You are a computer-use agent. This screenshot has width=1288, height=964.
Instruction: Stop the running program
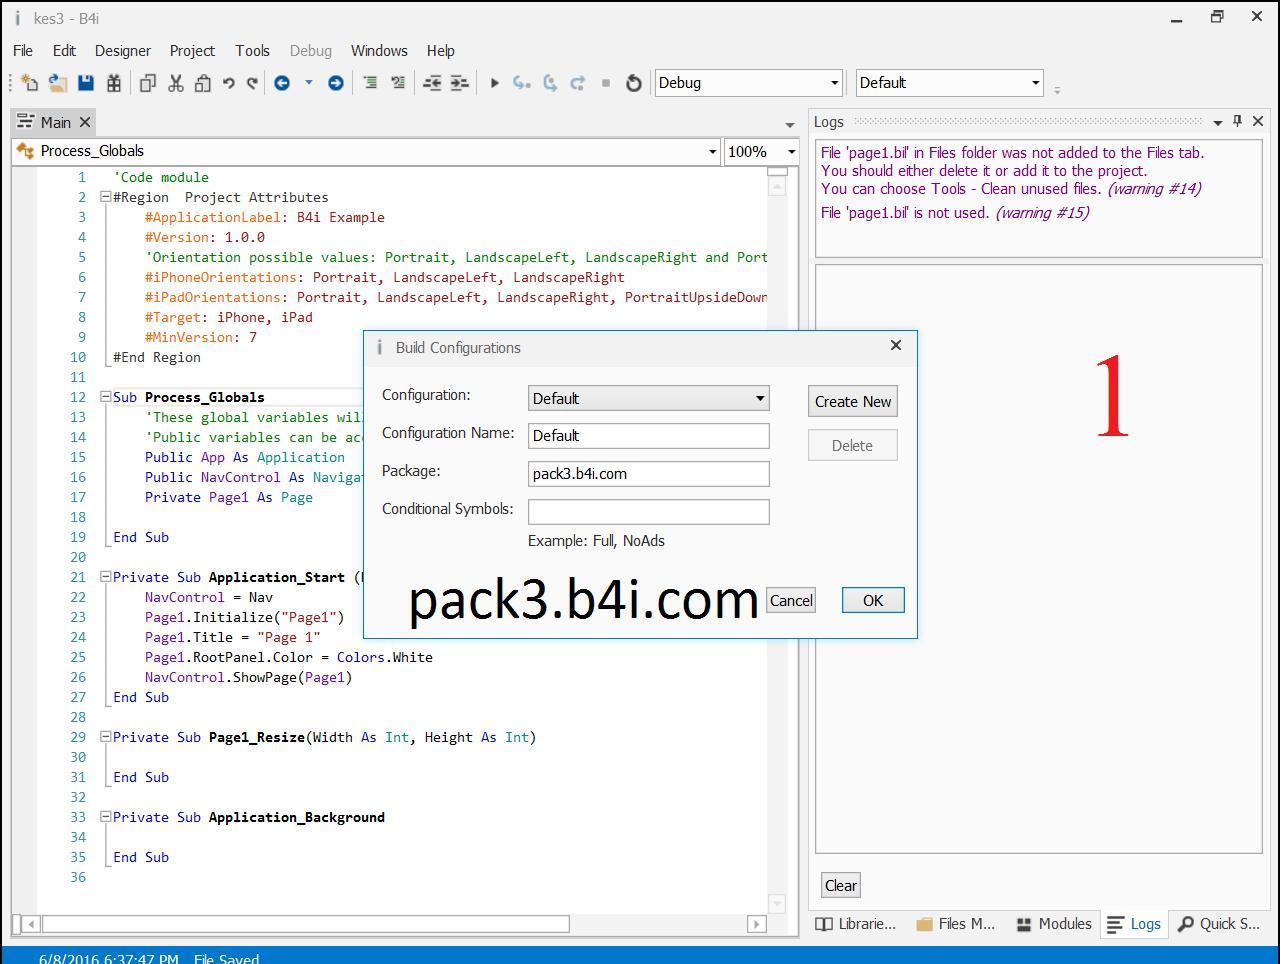point(605,83)
